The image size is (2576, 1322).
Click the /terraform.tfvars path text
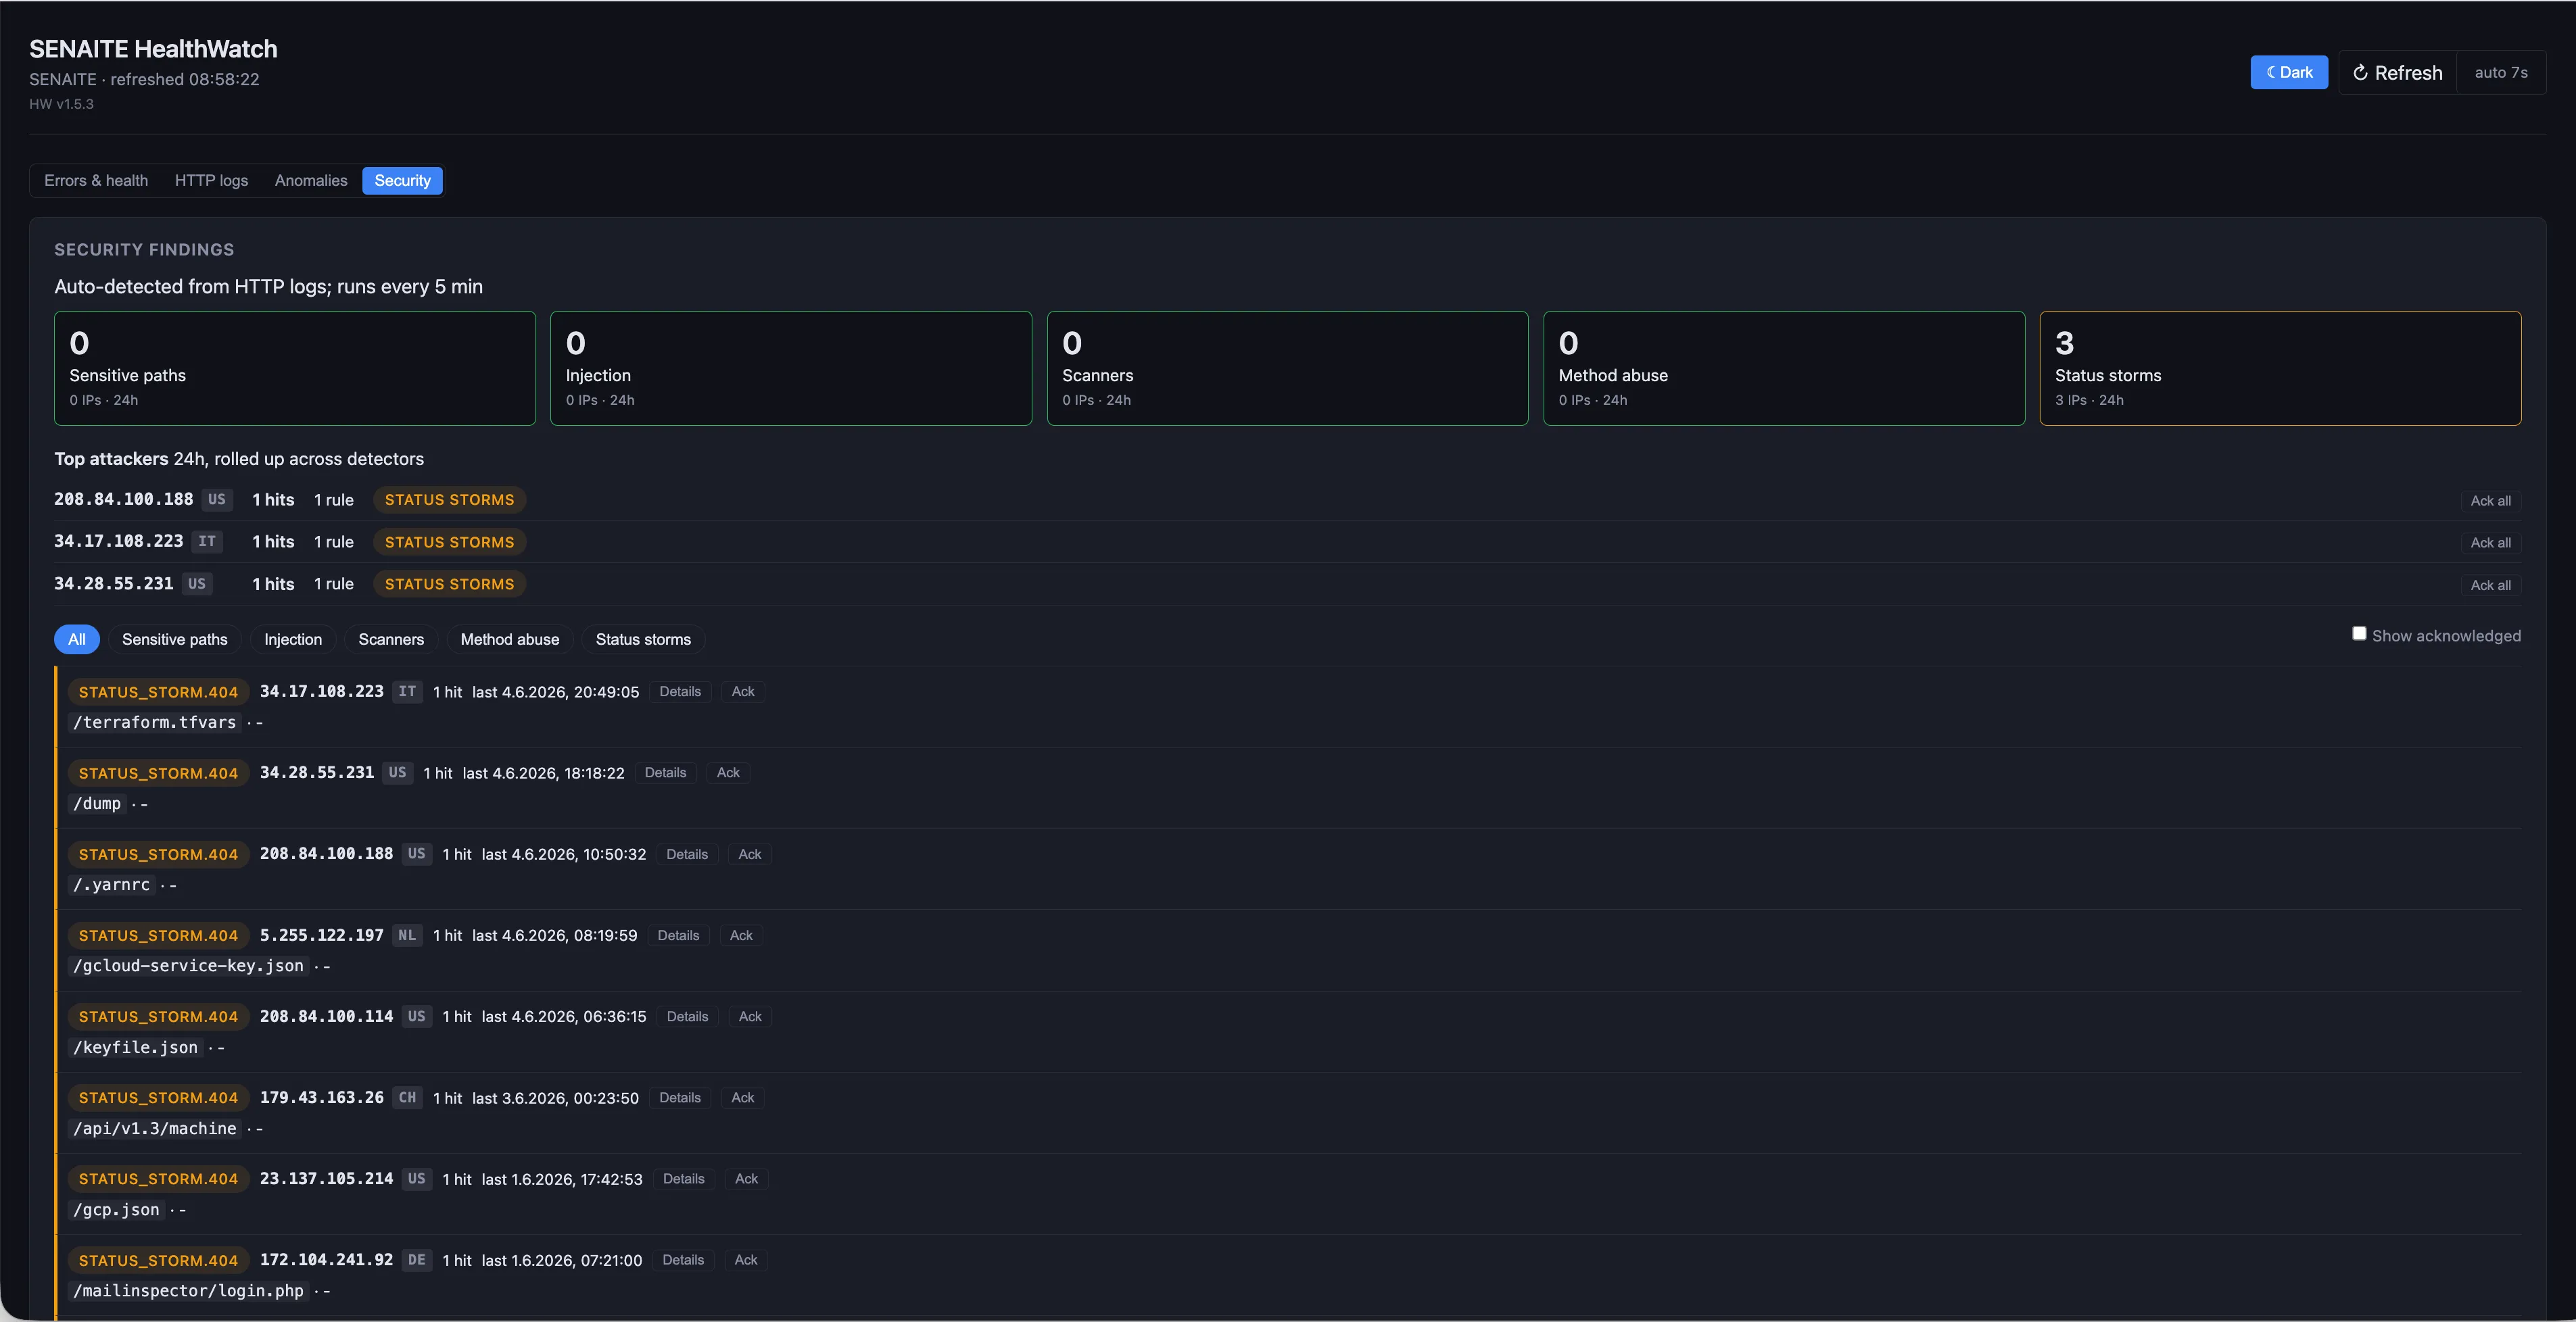coord(154,722)
